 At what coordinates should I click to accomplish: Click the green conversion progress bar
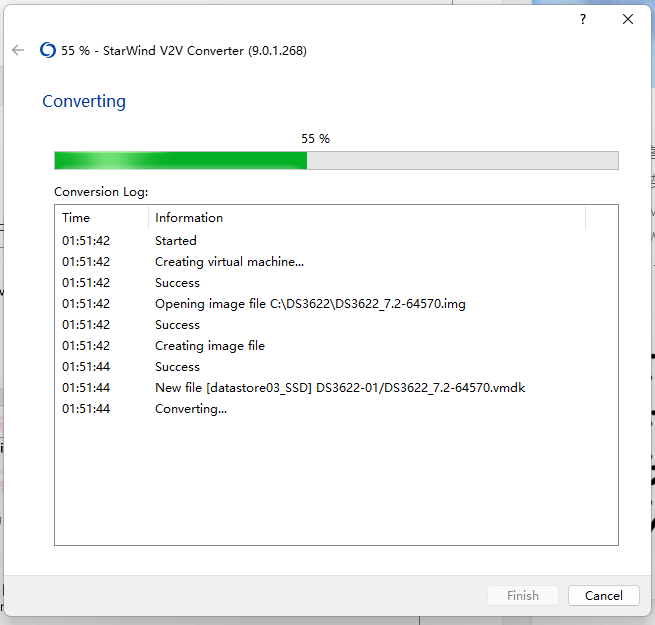(336, 160)
